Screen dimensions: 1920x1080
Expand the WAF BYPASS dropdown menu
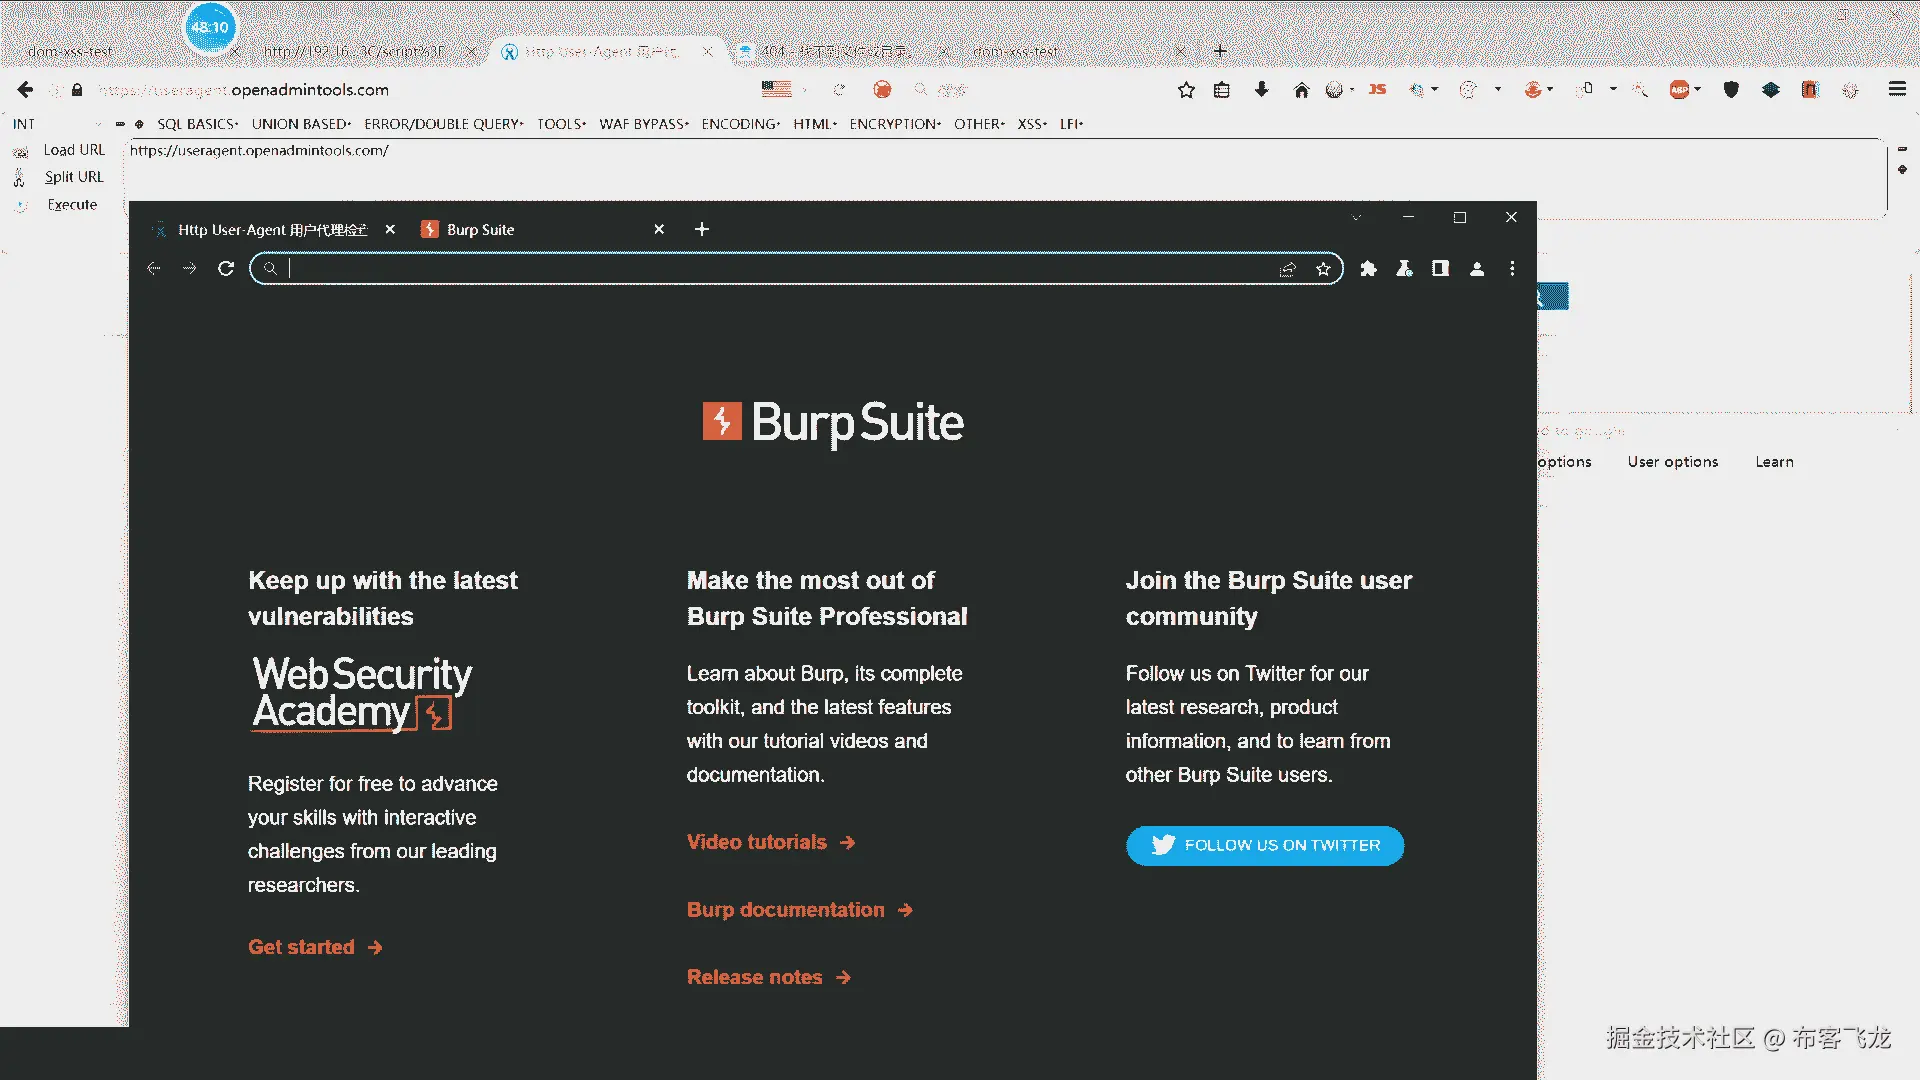[x=643, y=124]
